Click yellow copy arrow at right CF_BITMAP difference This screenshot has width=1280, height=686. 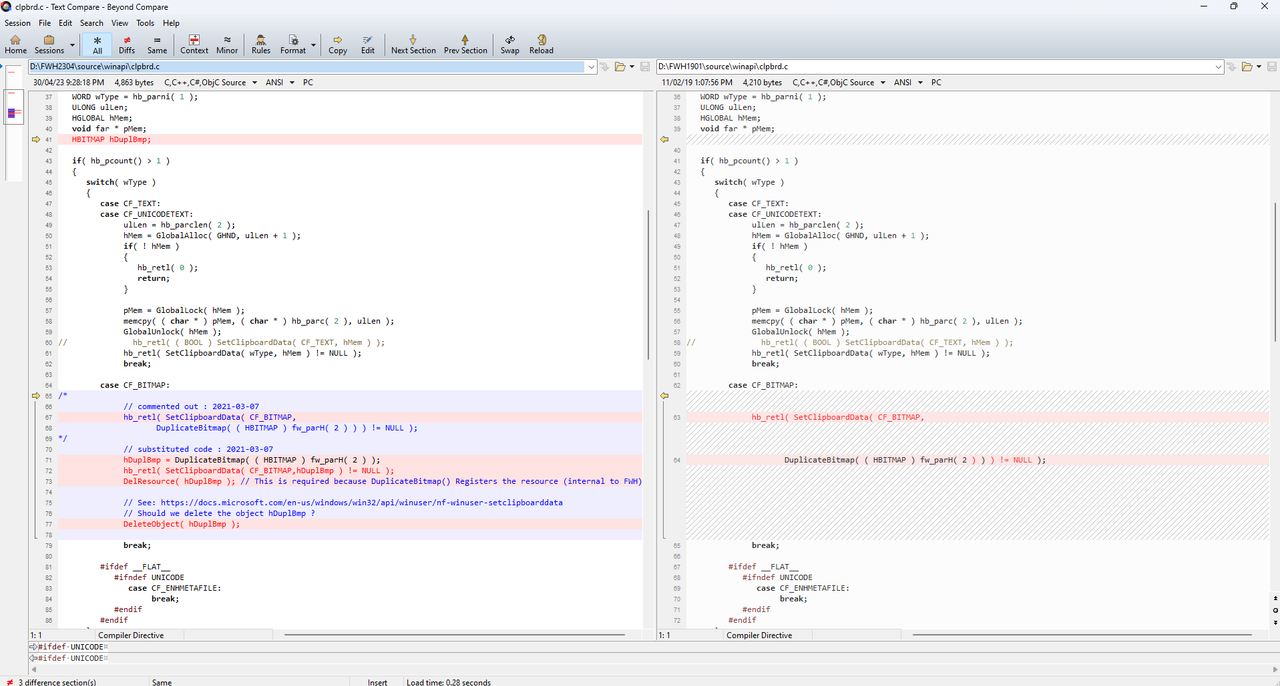(664, 396)
